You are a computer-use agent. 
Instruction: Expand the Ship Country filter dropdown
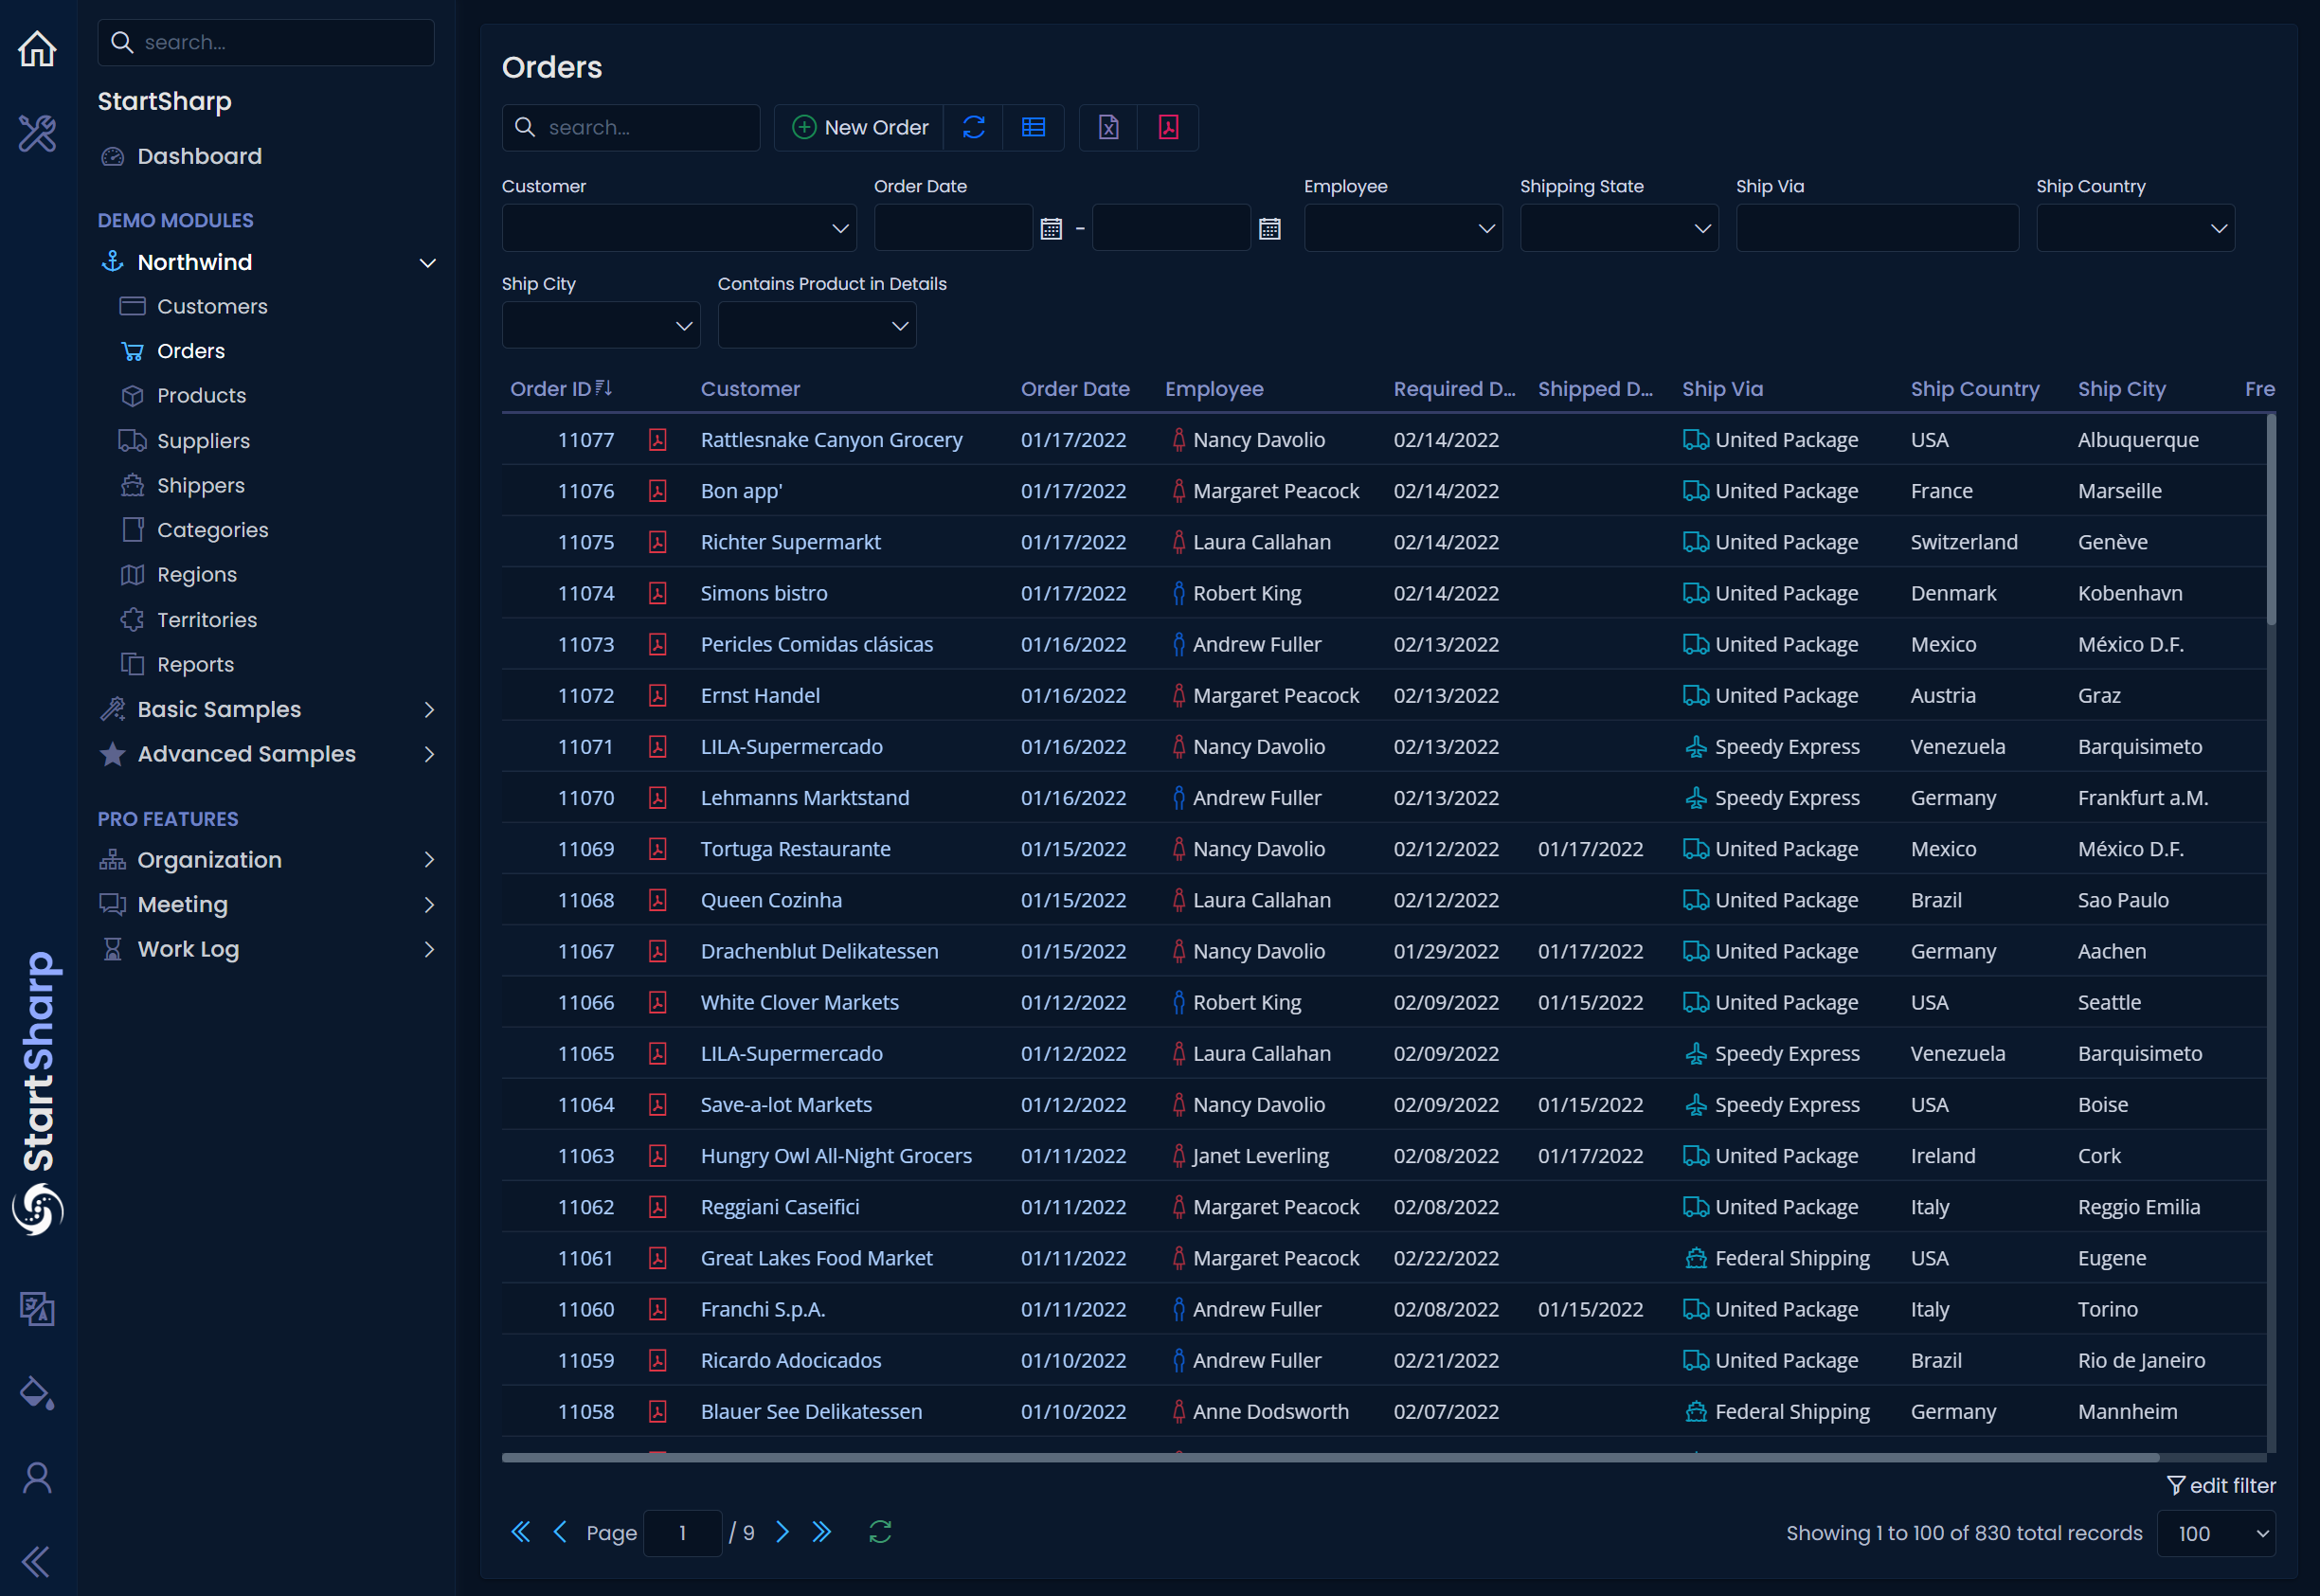click(x=2135, y=229)
